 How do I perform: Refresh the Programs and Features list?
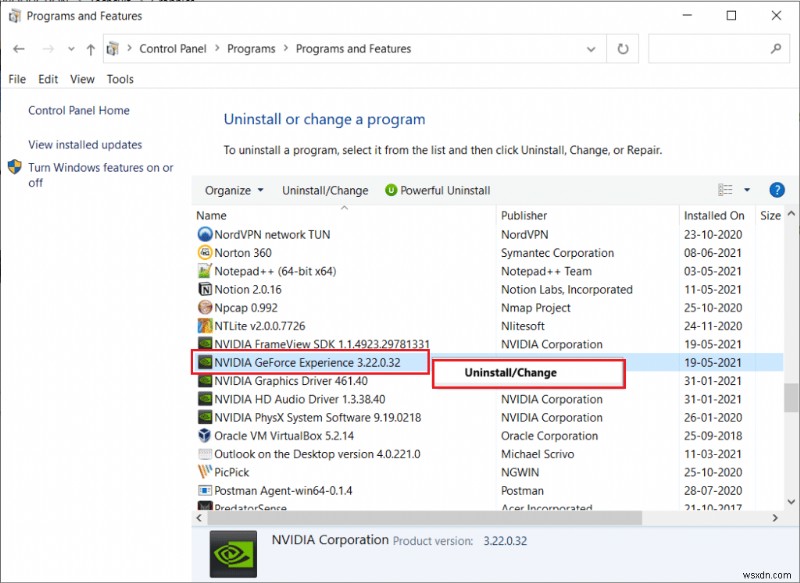coord(623,49)
